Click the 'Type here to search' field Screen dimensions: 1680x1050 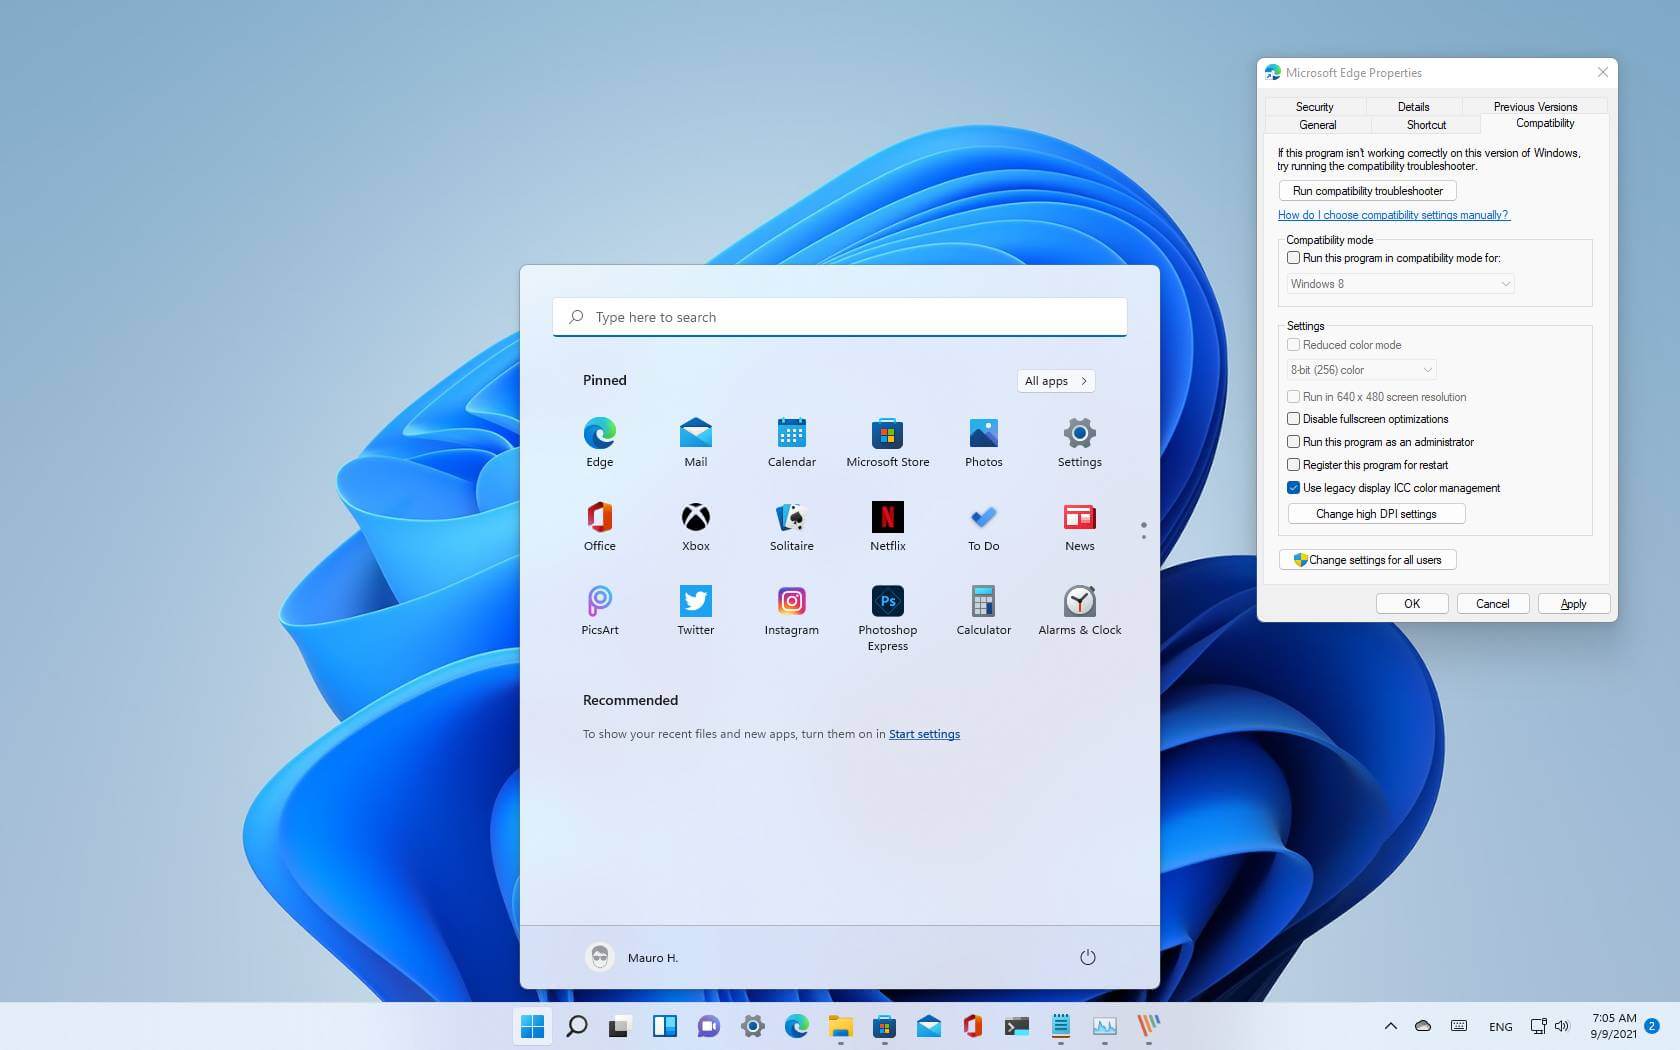(x=839, y=317)
